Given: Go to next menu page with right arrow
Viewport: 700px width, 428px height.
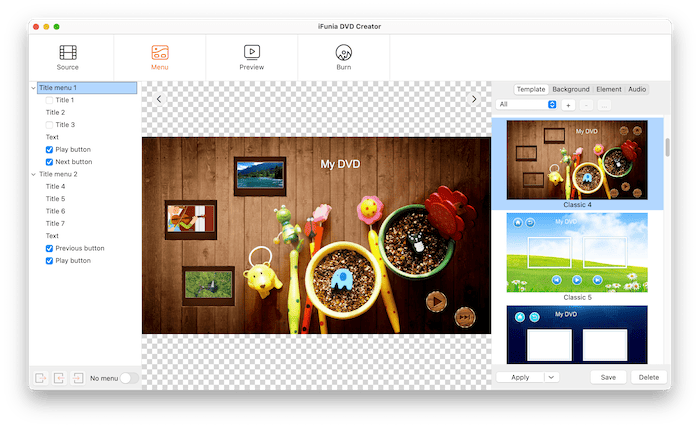Looking at the screenshot, I should point(474,99).
